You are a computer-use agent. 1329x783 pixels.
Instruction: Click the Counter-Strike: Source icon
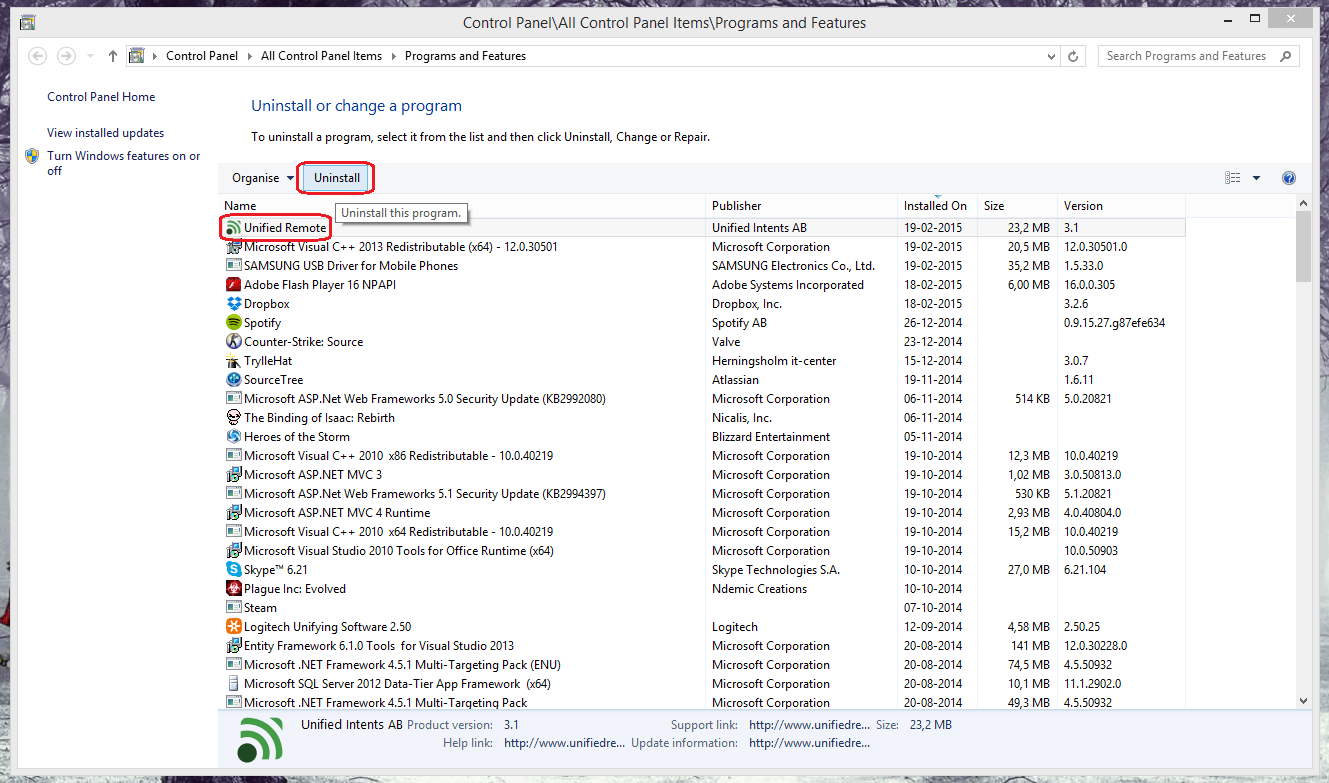(234, 342)
